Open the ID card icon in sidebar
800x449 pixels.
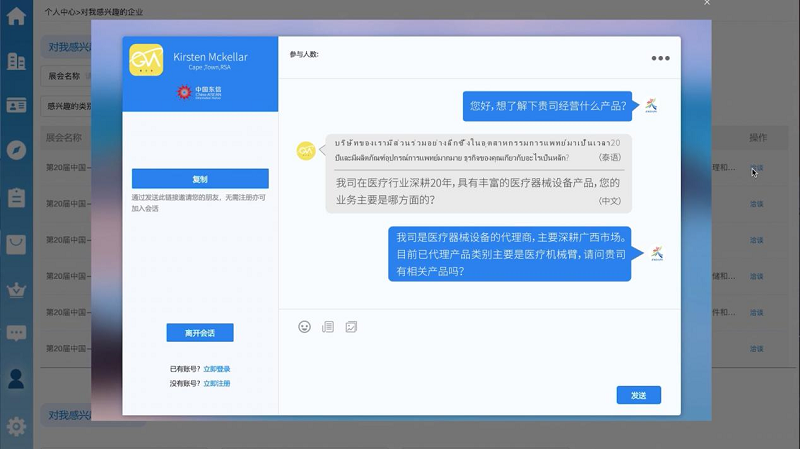click(16, 106)
